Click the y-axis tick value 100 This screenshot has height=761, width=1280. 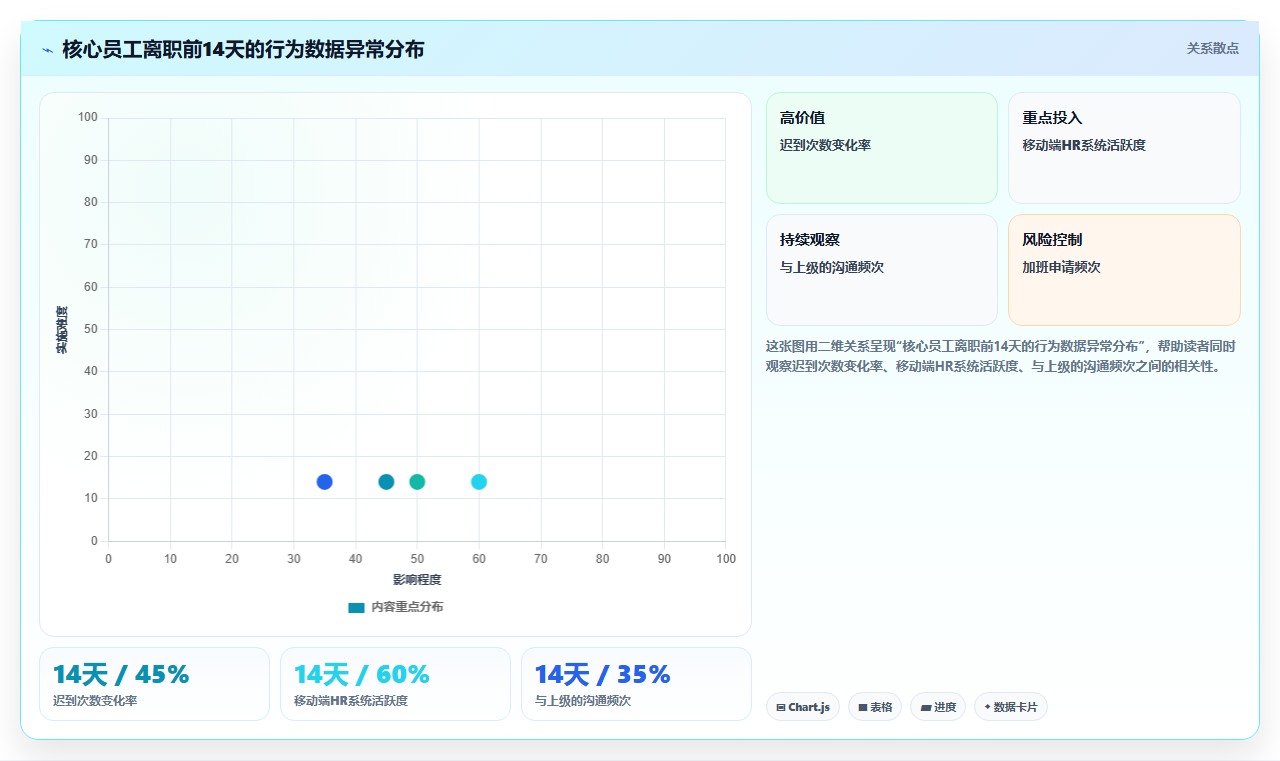88,118
